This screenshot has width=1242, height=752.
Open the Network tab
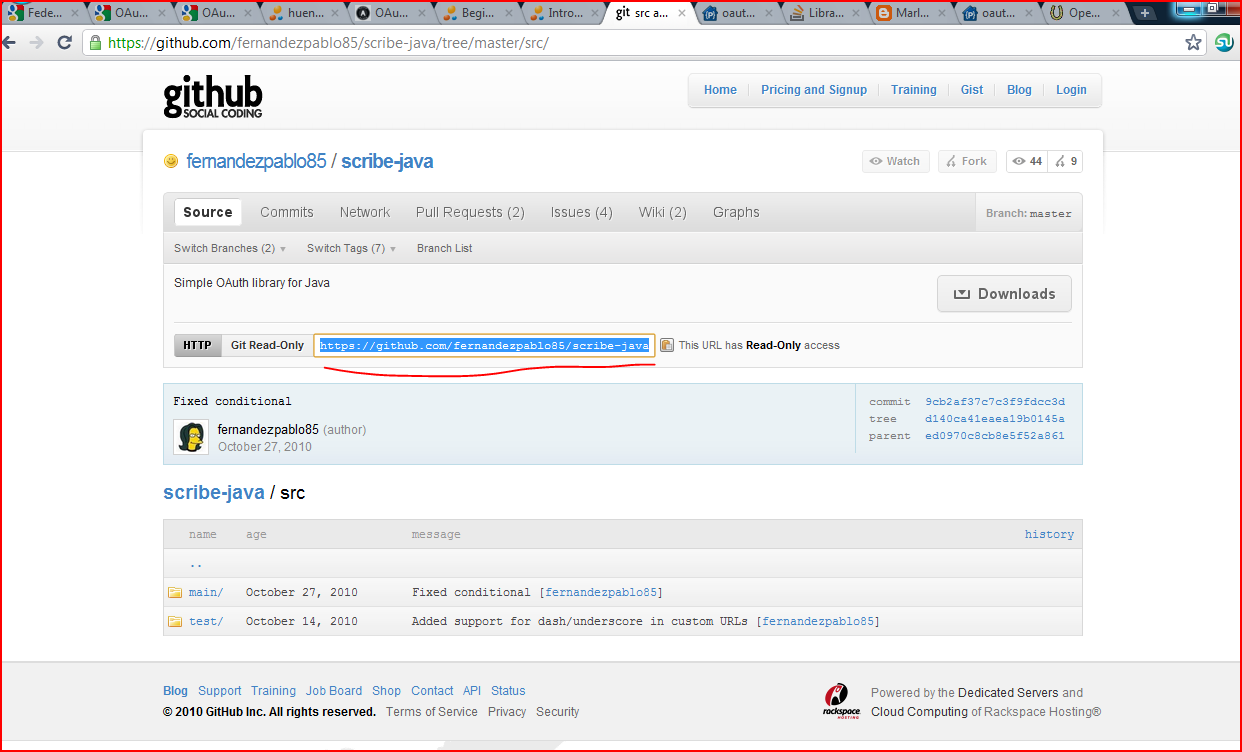click(x=365, y=212)
